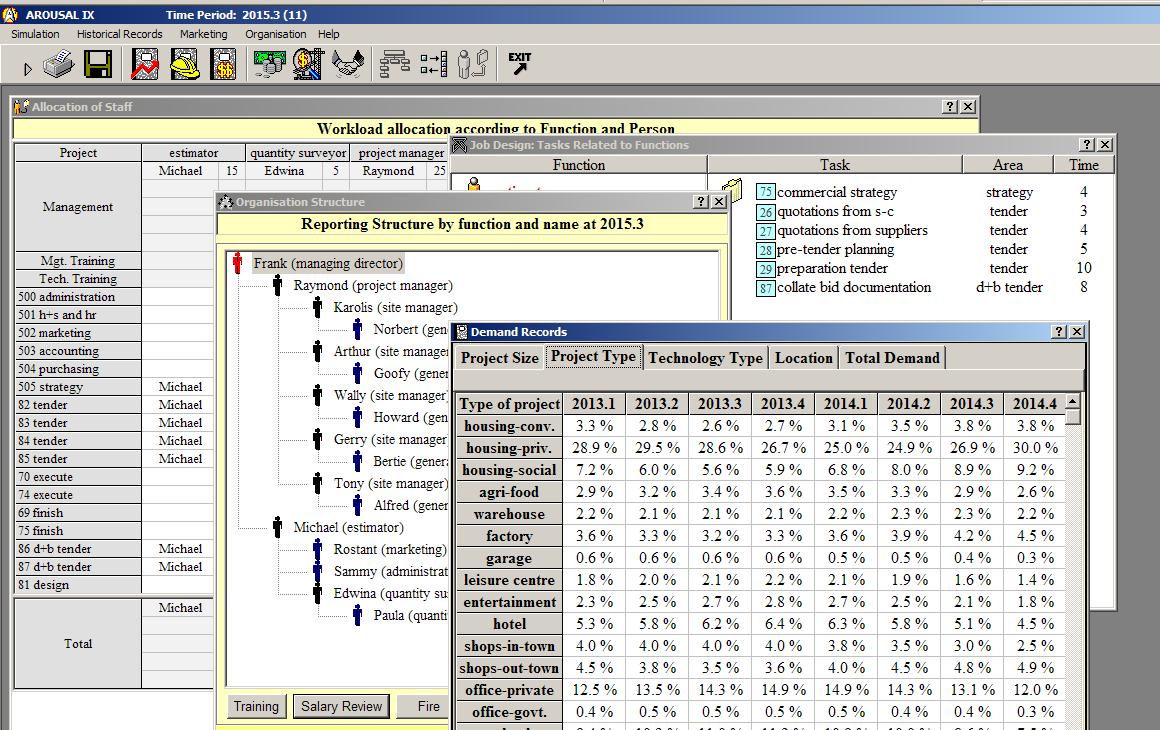Open the handshake icon in the toolbar

pyautogui.click(x=348, y=66)
